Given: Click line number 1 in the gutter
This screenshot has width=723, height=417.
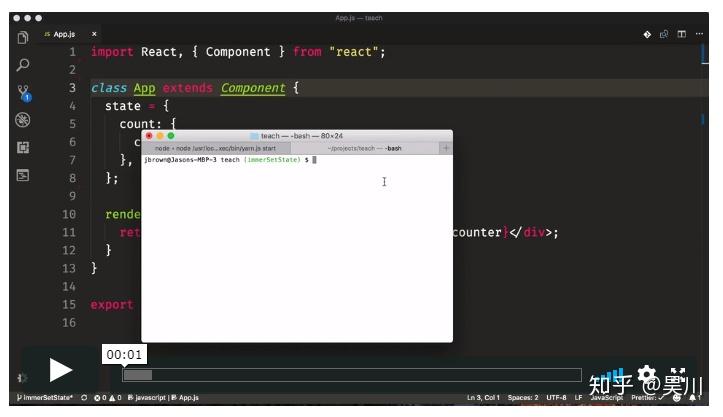Looking at the screenshot, I should click(72, 52).
